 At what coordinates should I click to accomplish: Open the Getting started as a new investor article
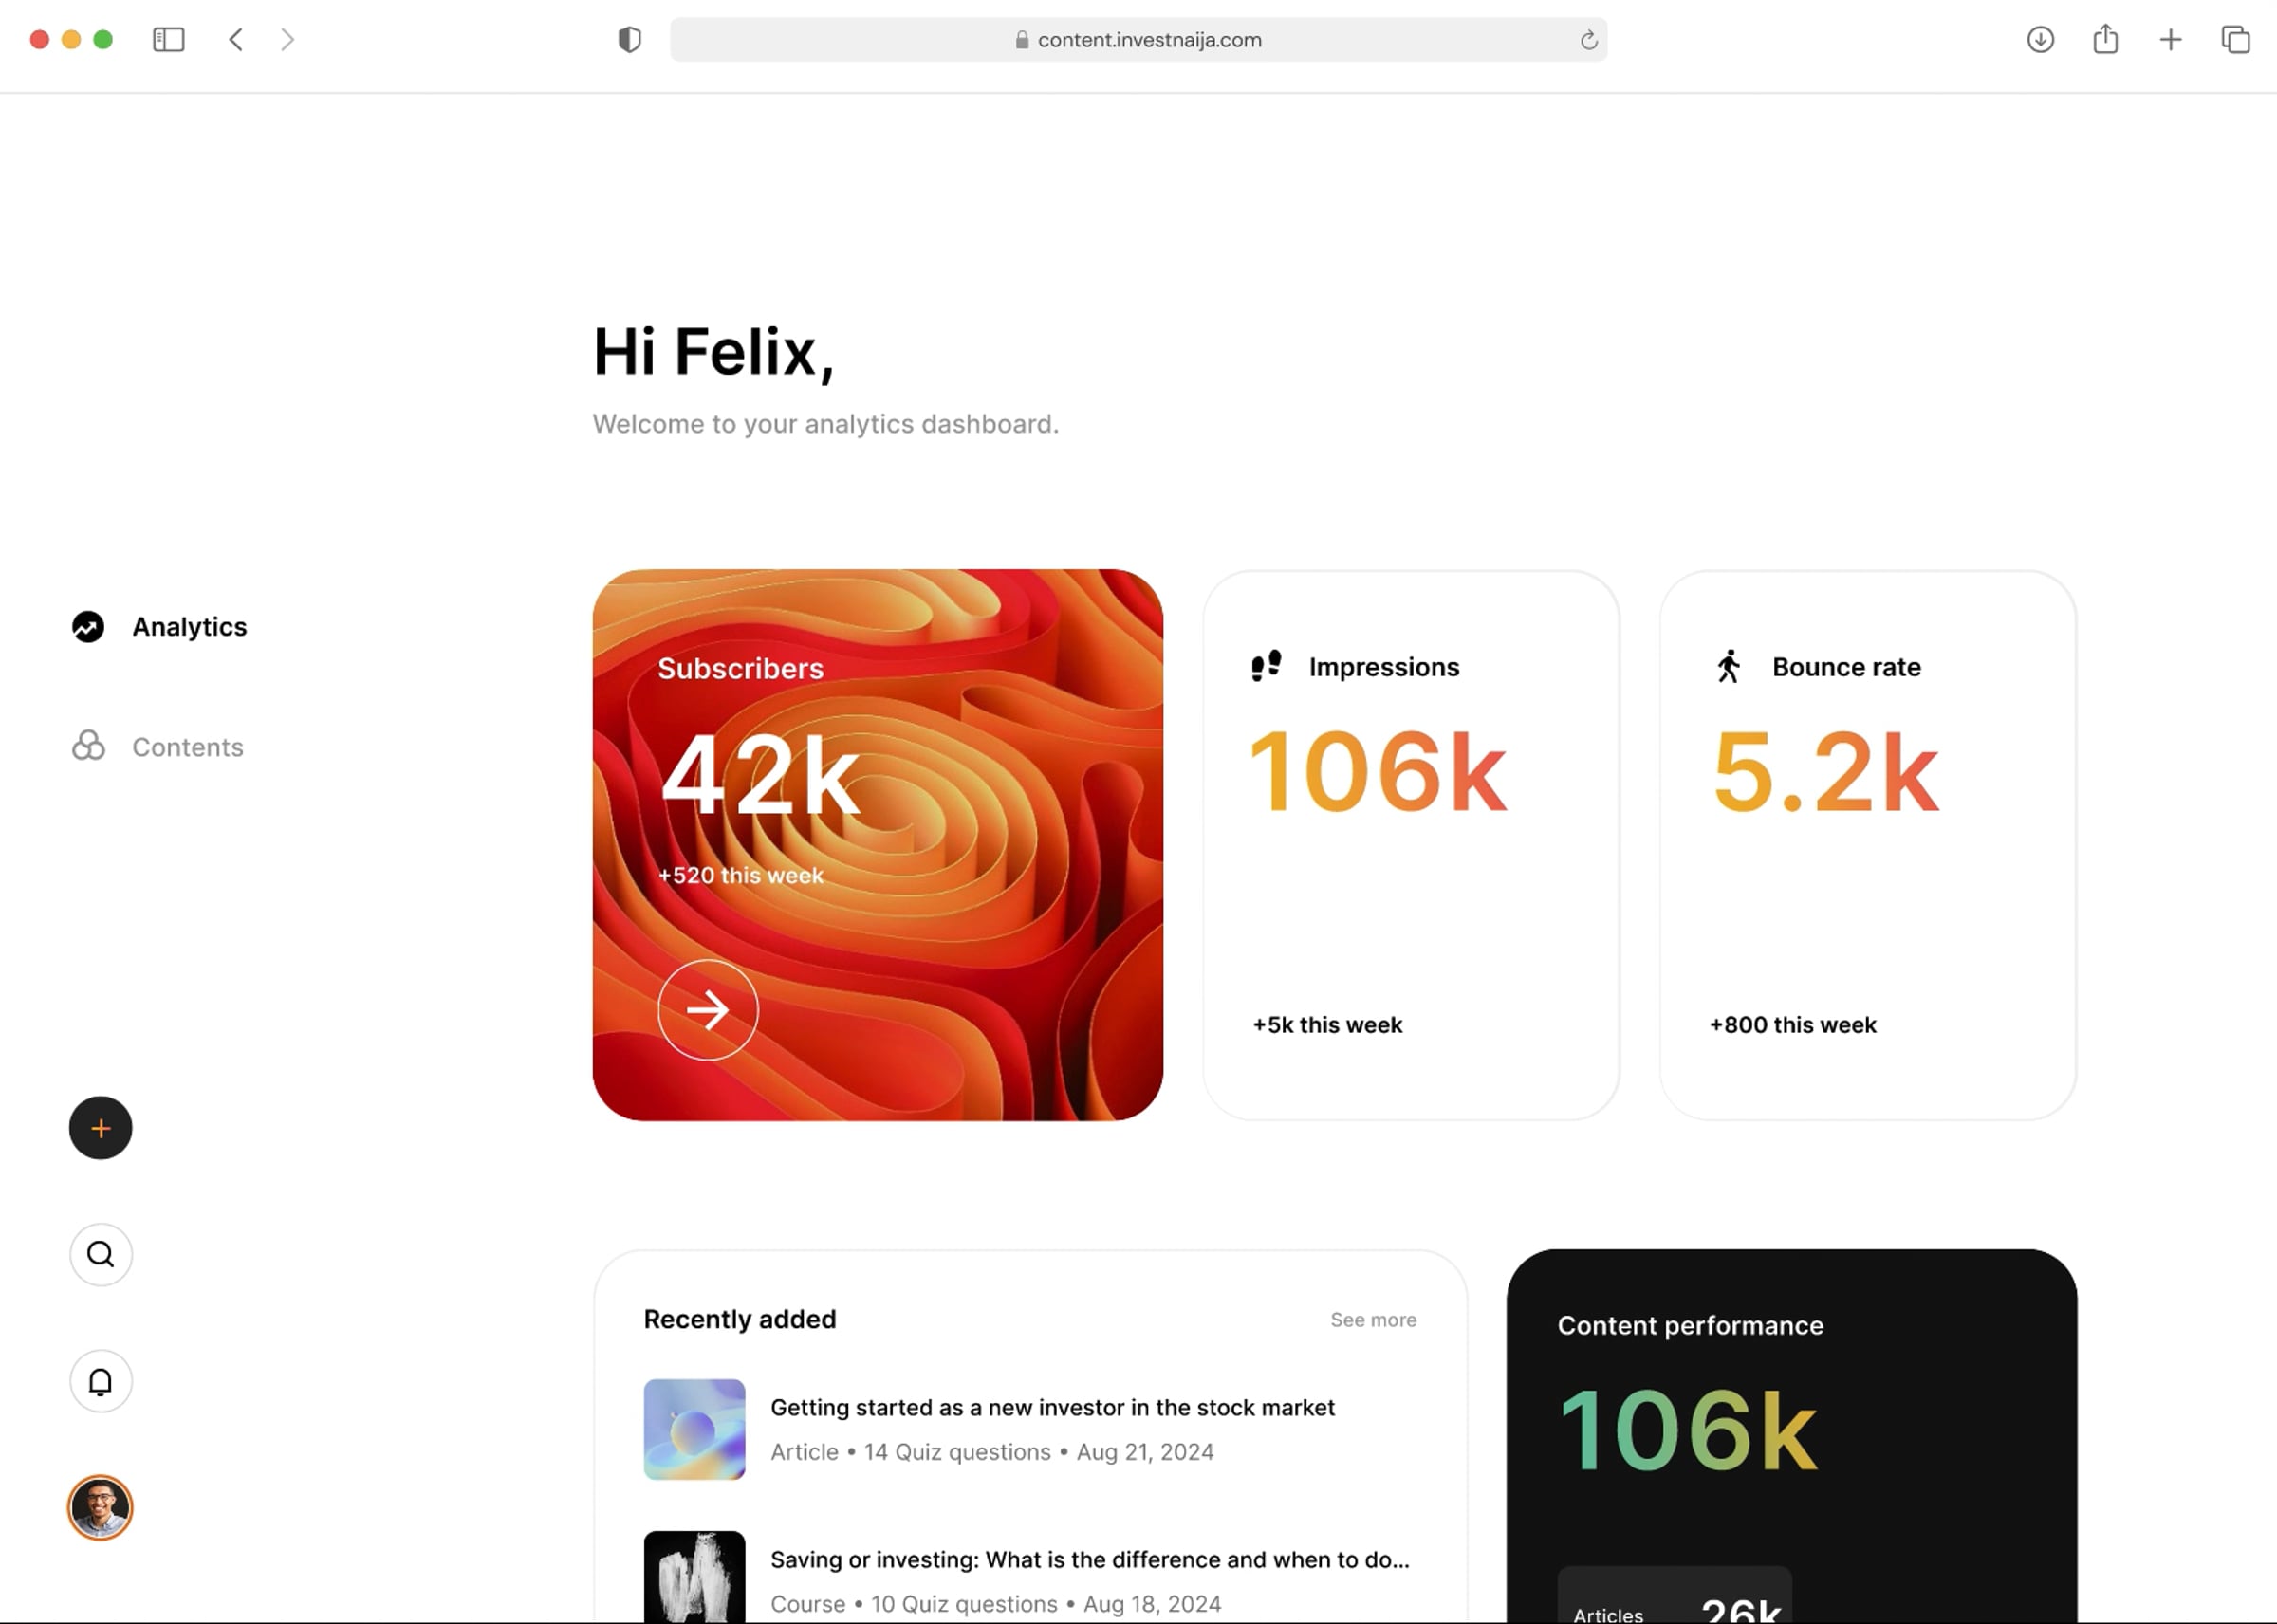1052,1408
